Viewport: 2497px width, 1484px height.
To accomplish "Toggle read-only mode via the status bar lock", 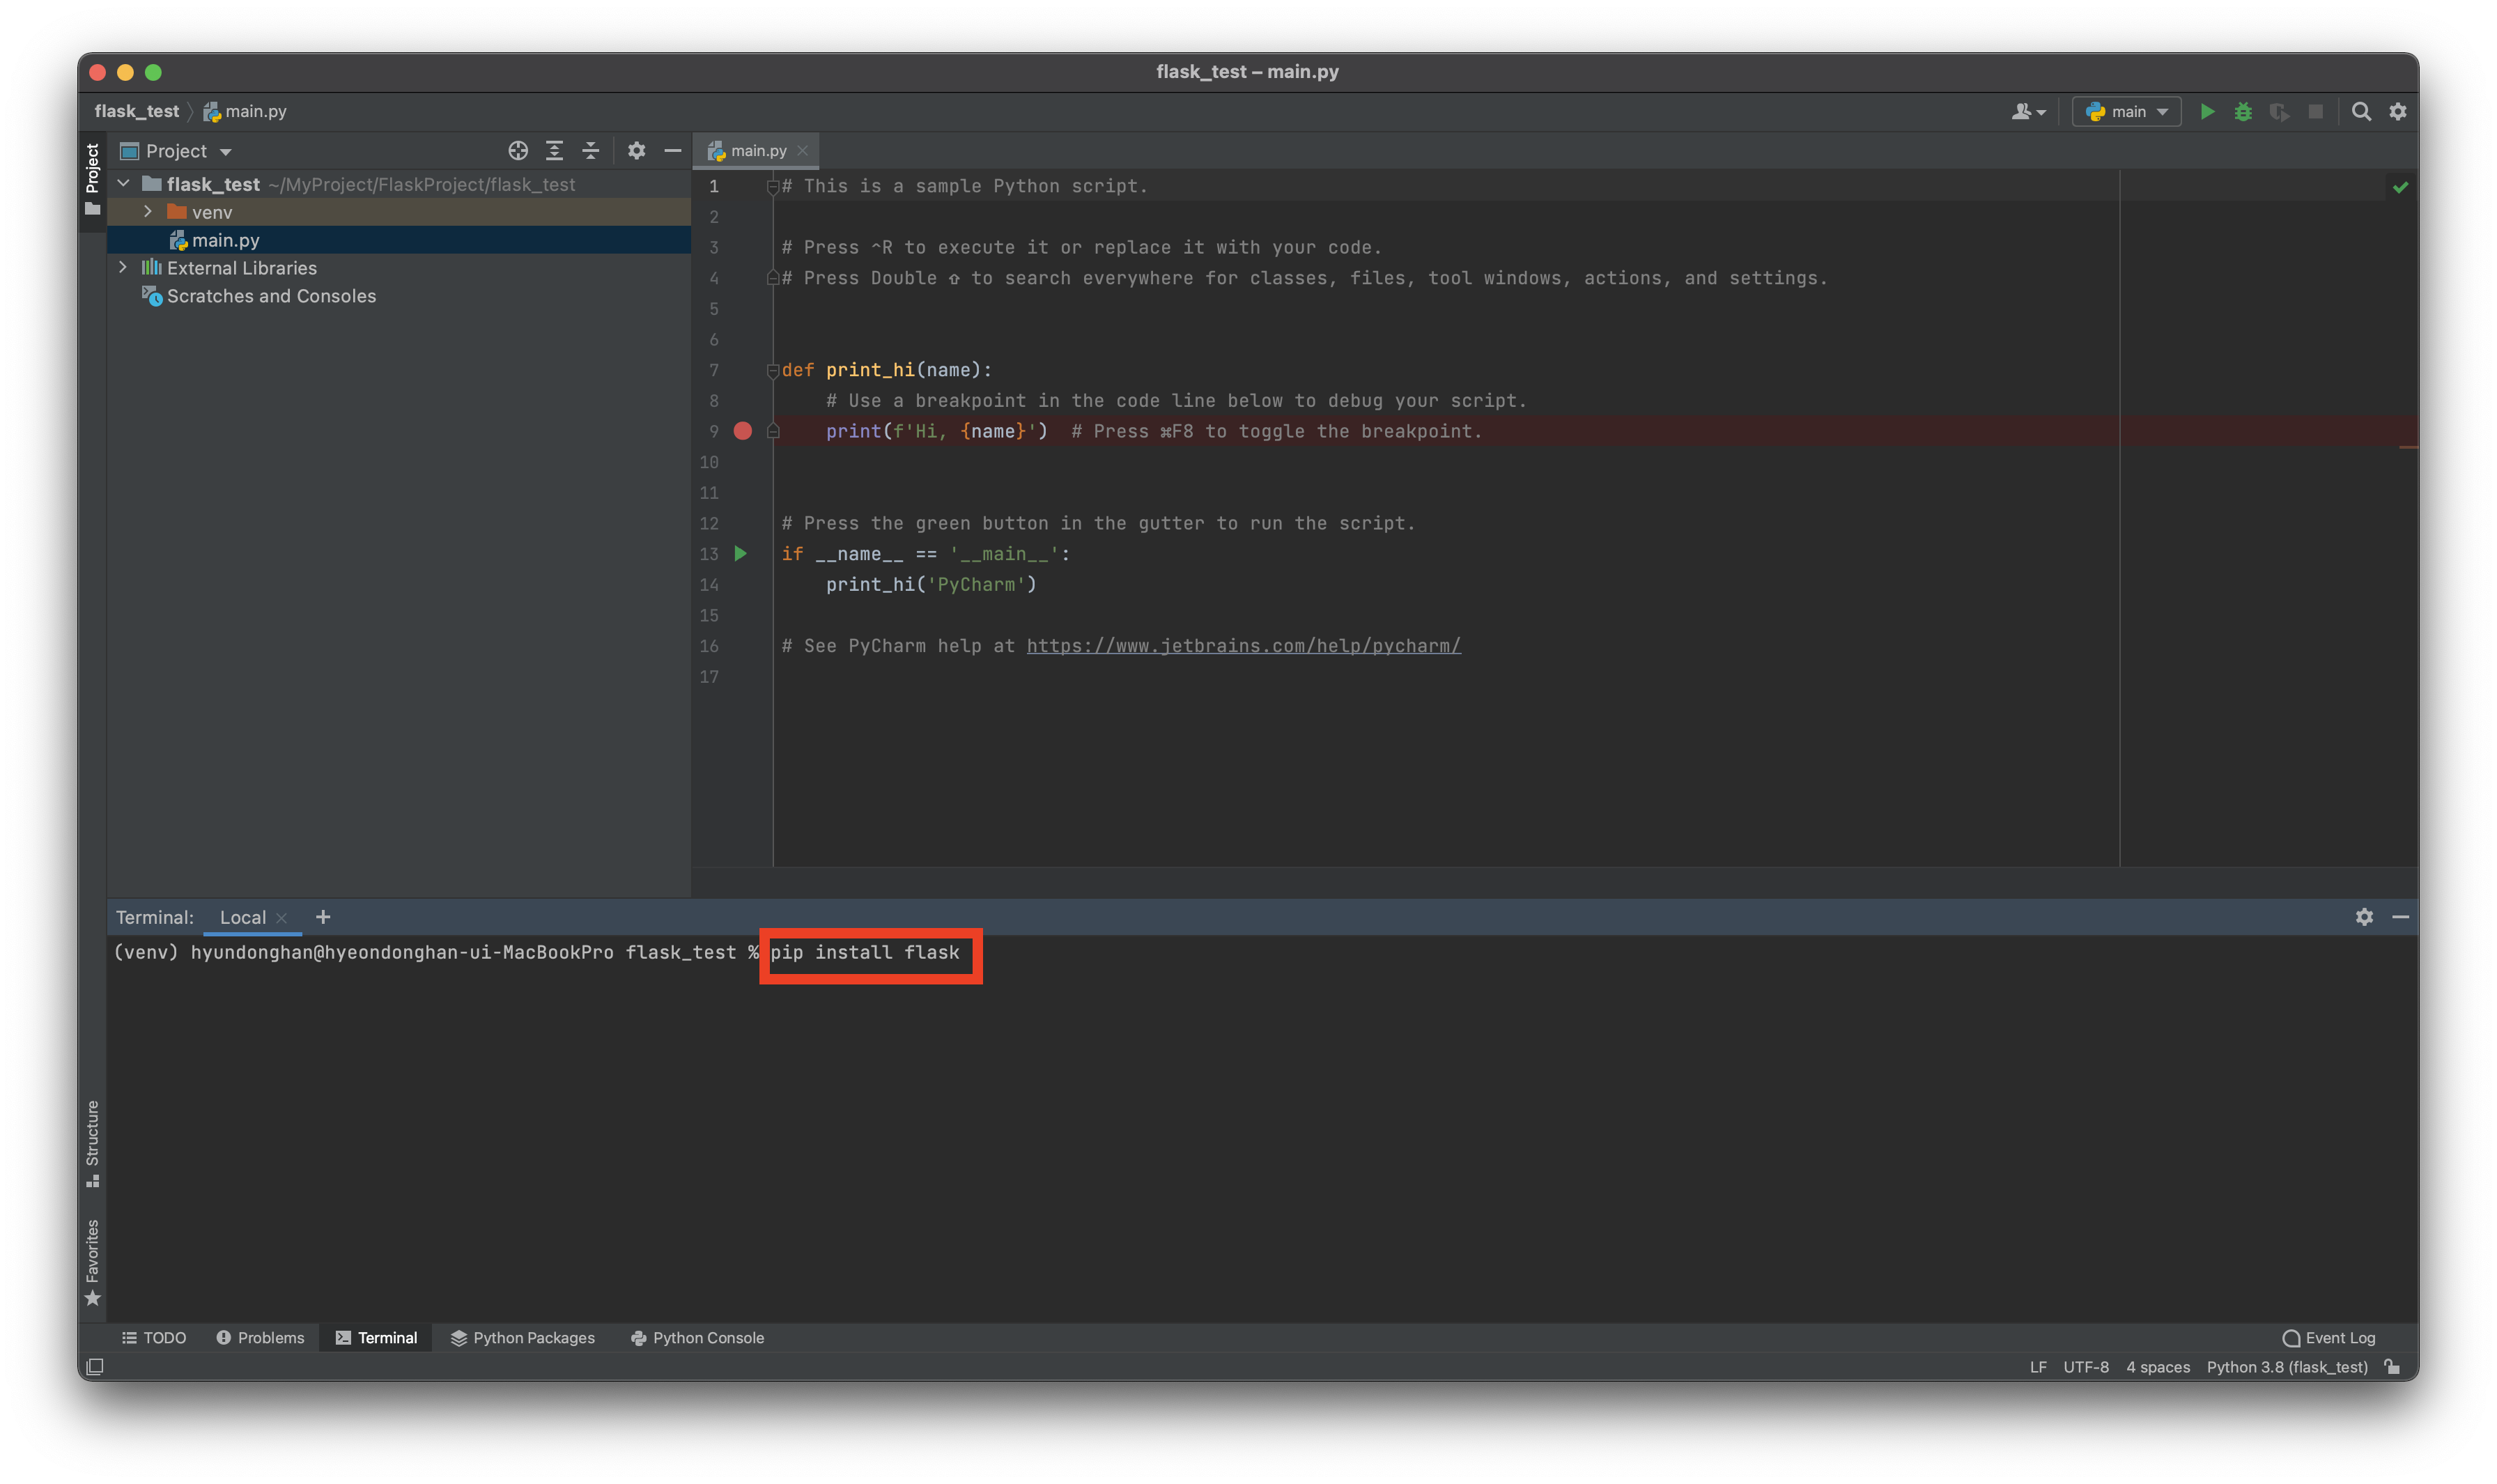I will pos(2392,1367).
